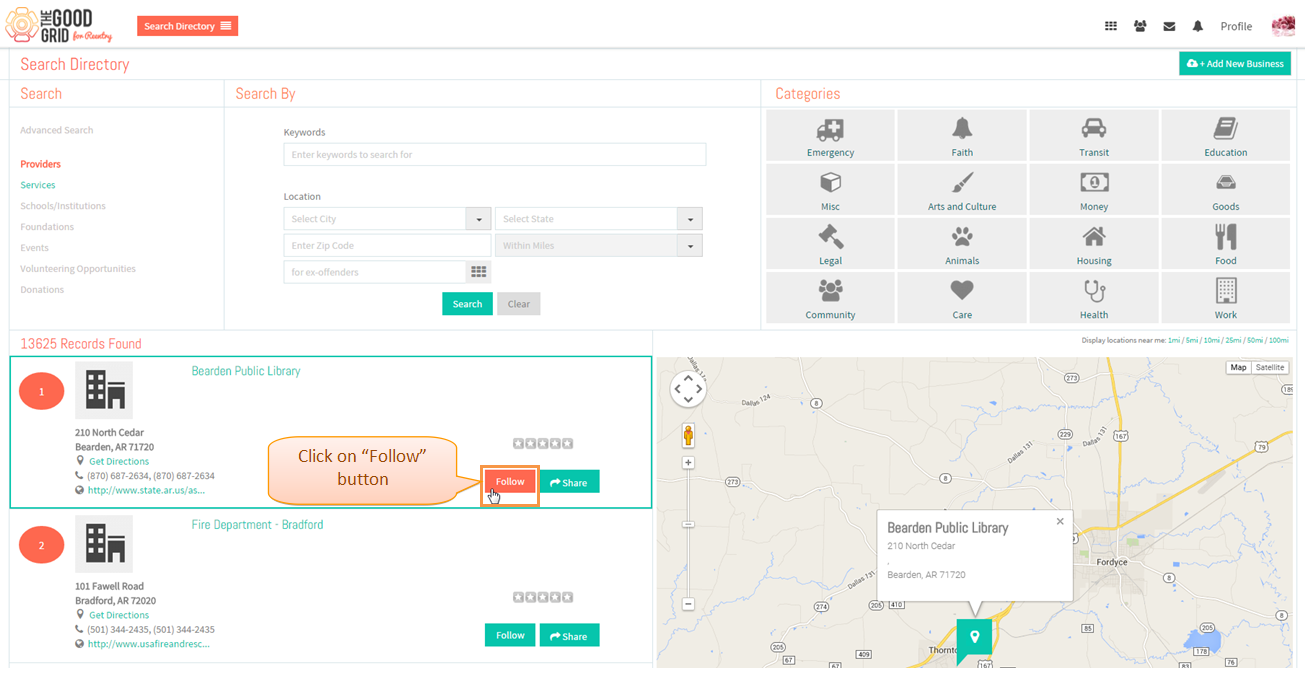This screenshot has width=1307, height=674.
Task: Open the apps grid icon in header
Action: (x=1111, y=27)
